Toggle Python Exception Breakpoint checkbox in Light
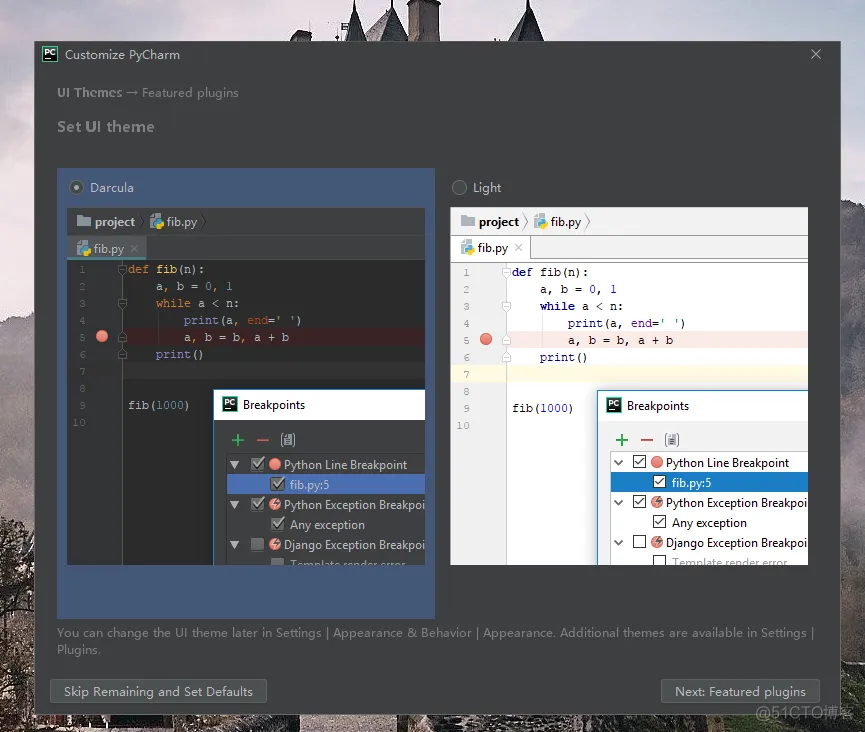 639,501
